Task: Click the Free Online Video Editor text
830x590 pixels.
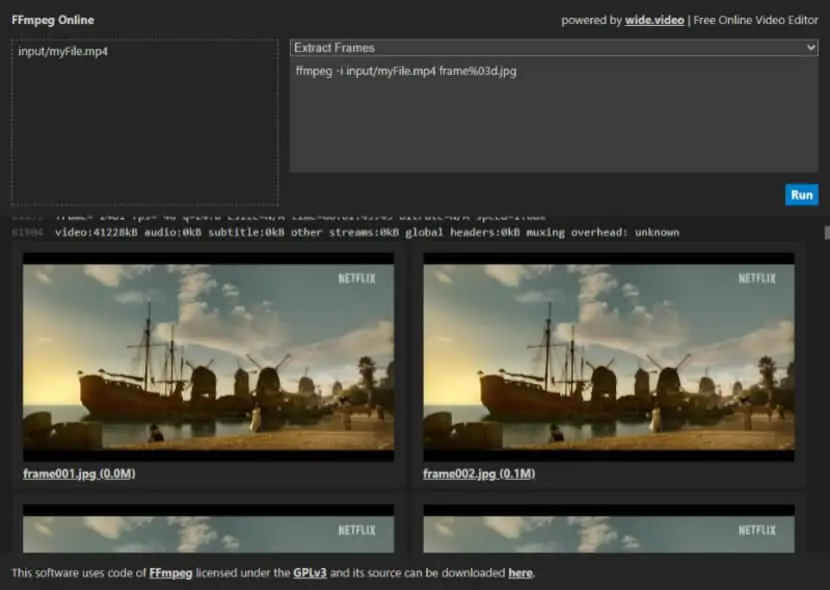Action: [x=756, y=20]
